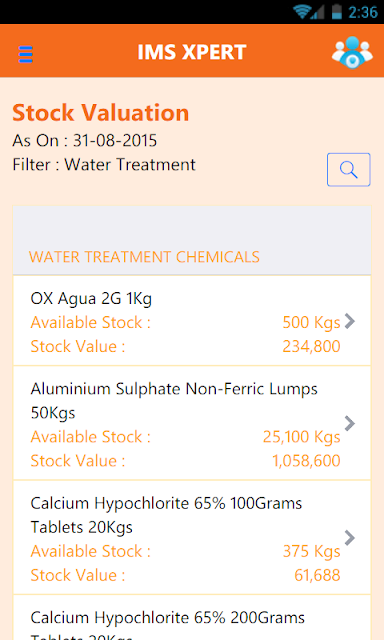
Task: Tap the 25,100 Kgs available stock
Action: pos(302,437)
